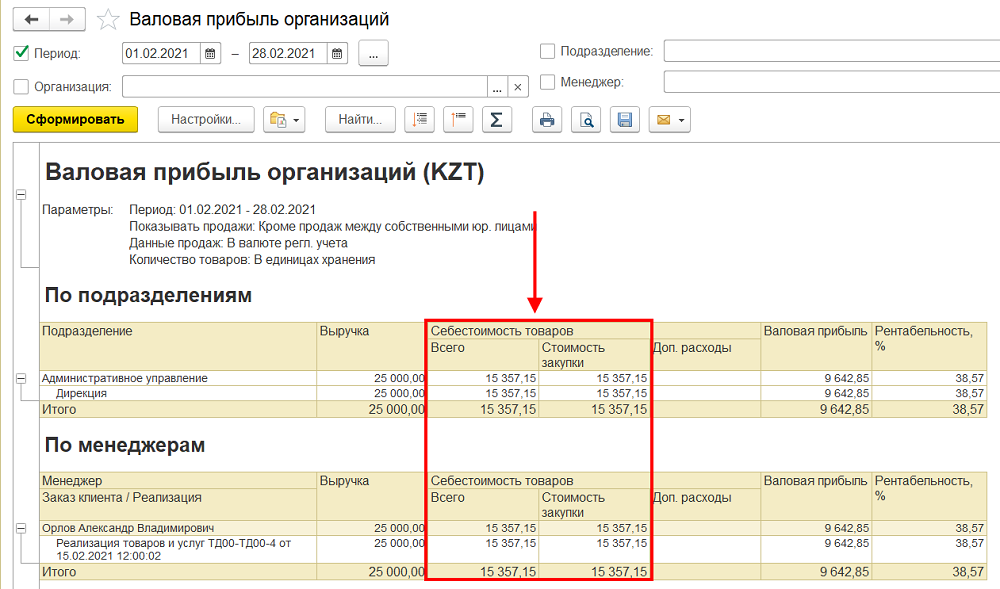Print the report with printer icon
This screenshot has height=589, width=1000.
[x=547, y=120]
